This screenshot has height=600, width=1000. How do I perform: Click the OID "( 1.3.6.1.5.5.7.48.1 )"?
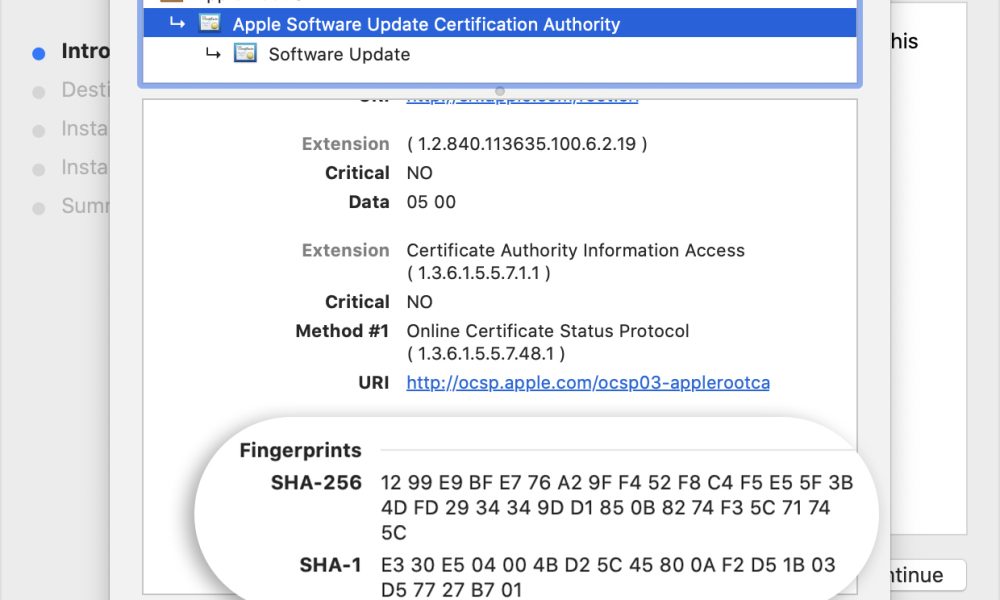coord(486,353)
